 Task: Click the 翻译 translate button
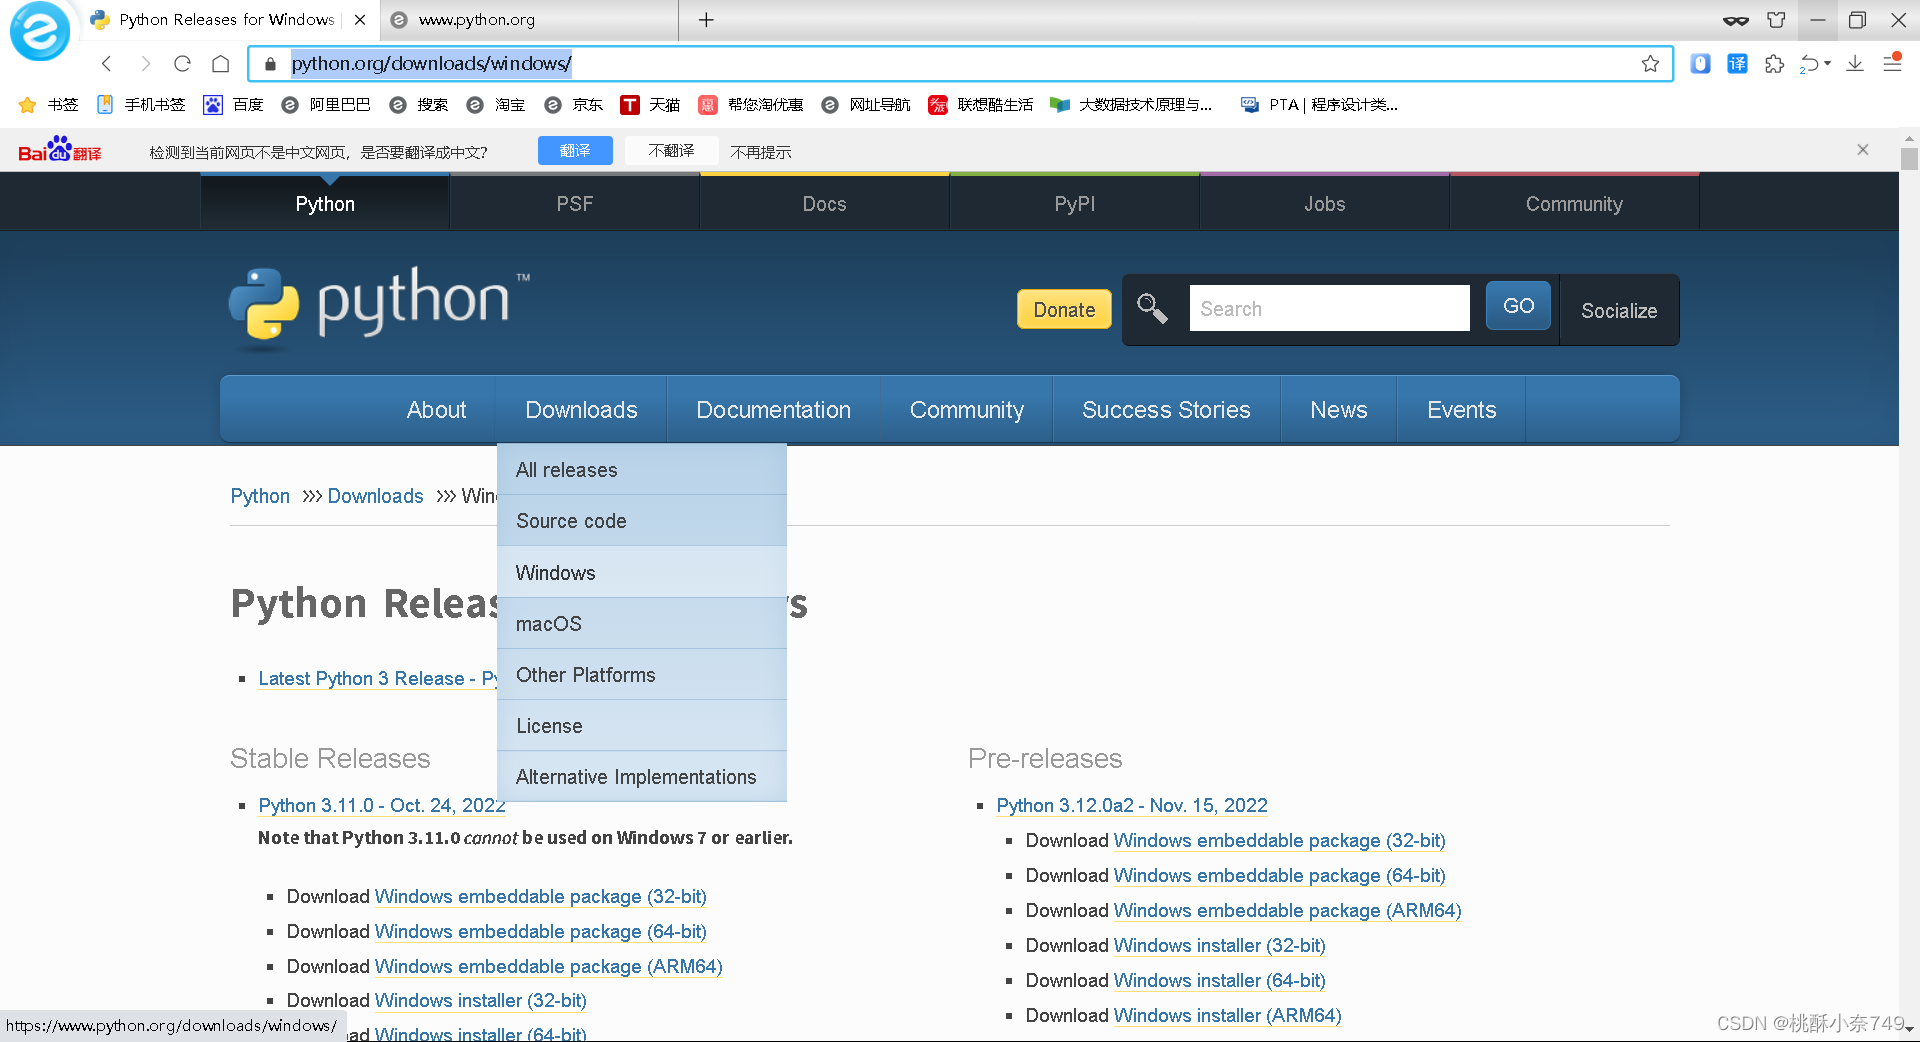coord(575,151)
